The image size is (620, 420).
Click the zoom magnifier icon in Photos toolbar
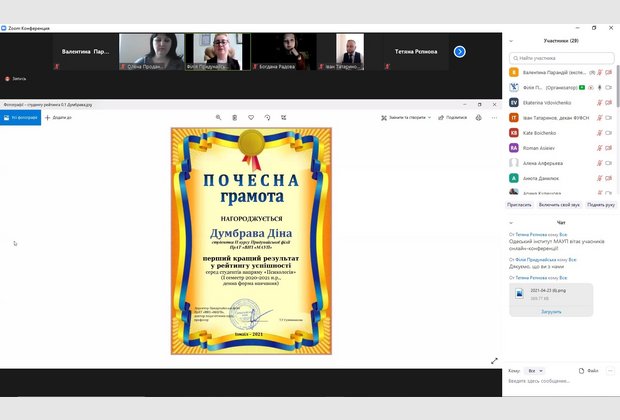[x=218, y=117]
